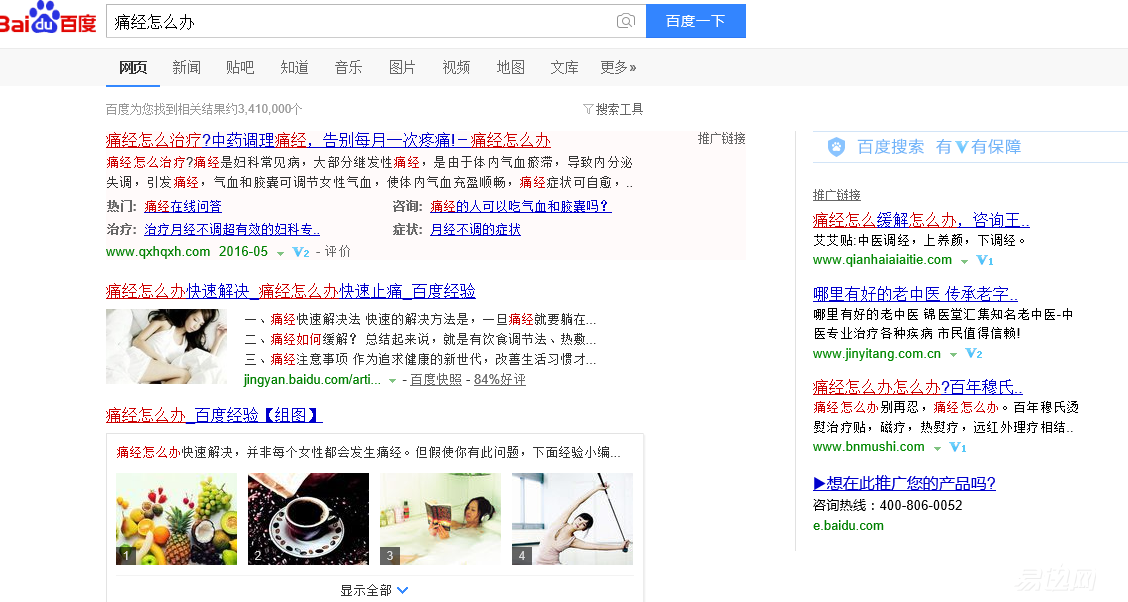Screen dimensions: 1128x602
Task: Open 痛经怎么办_百度经验【组图】 result
Action: [x=214, y=415]
